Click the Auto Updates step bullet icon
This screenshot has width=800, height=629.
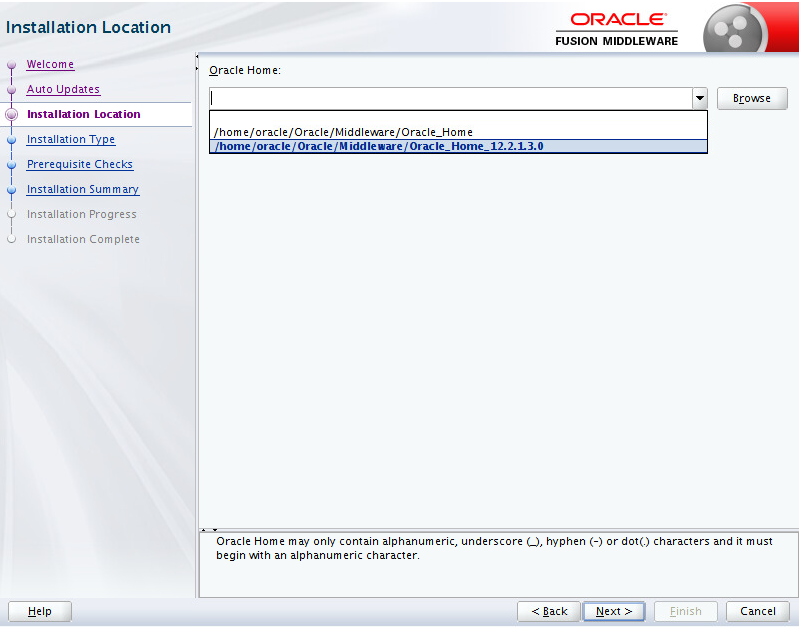pos(11,90)
